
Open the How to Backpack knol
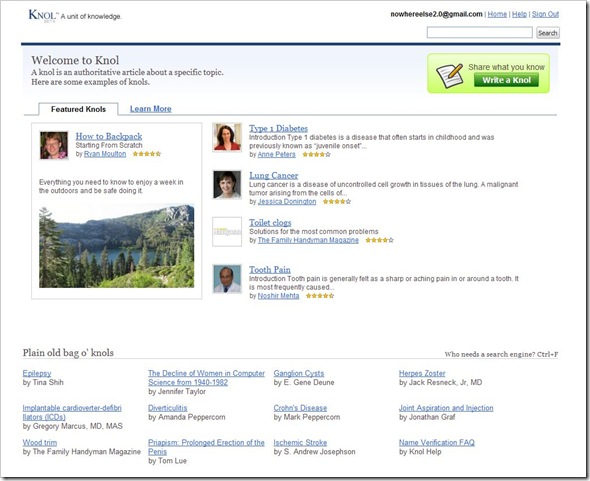pyautogui.click(x=109, y=136)
